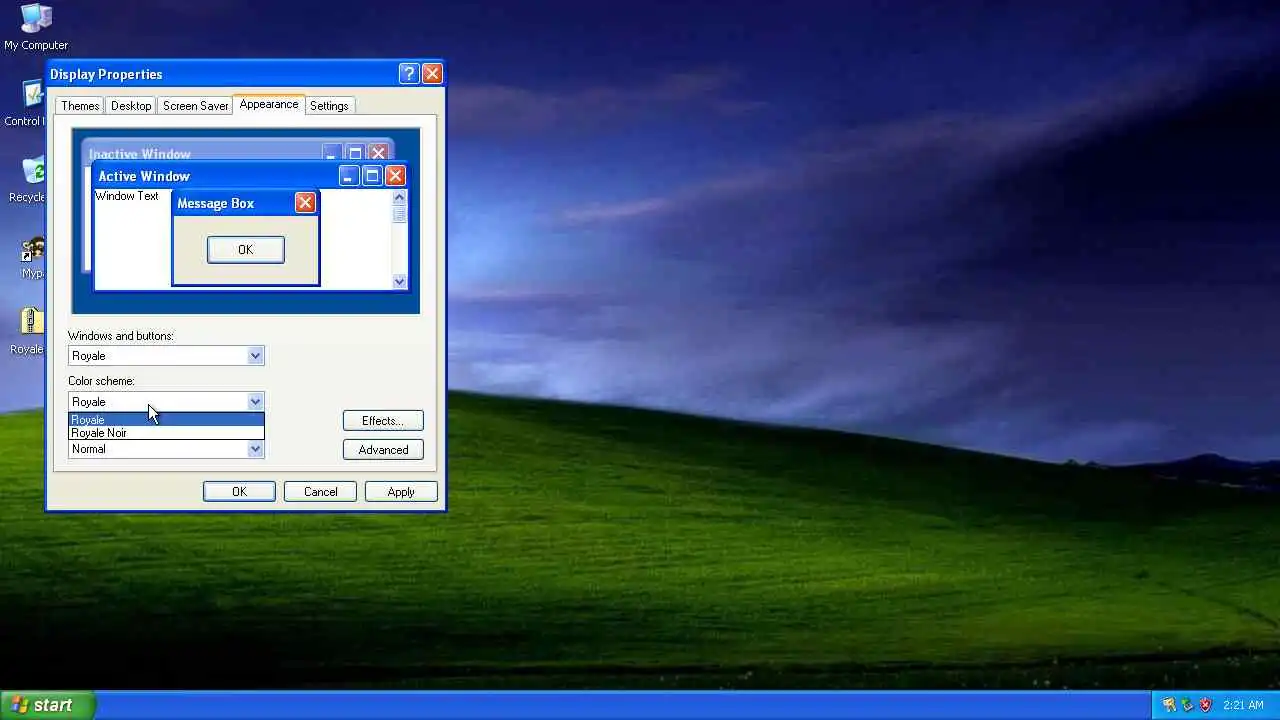Screen dimensions: 1280x720
Task: Click Cancel in Display Properties
Action: pyautogui.click(x=320, y=492)
